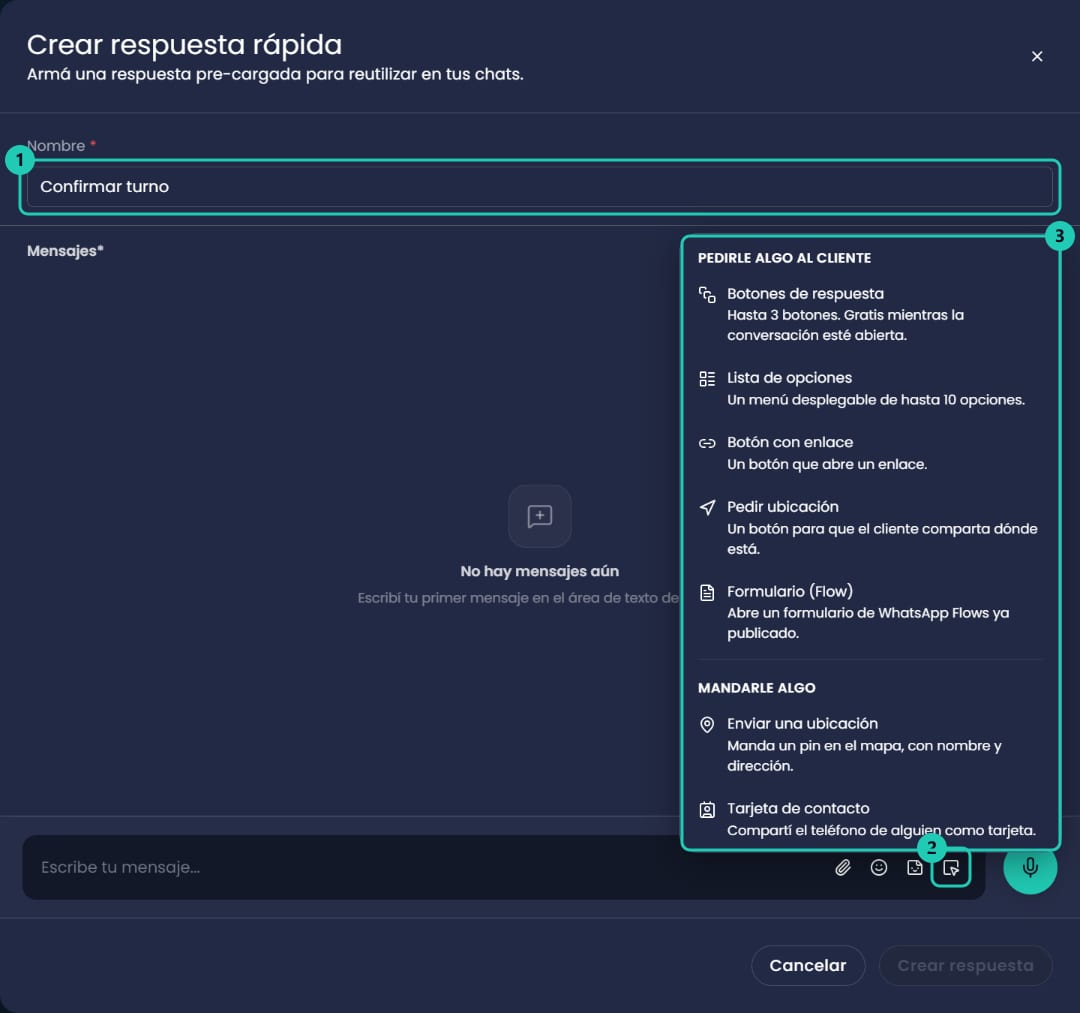Screen dimensions: 1080x1013
Task: Select Pedir ubicación menu entry
Action: [x=869, y=528]
